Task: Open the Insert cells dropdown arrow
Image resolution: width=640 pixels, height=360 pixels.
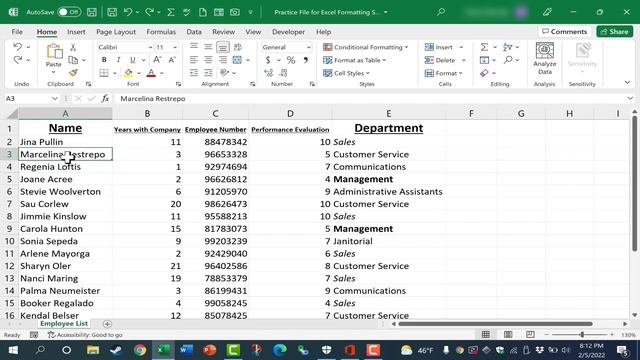Action: click(x=461, y=47)
